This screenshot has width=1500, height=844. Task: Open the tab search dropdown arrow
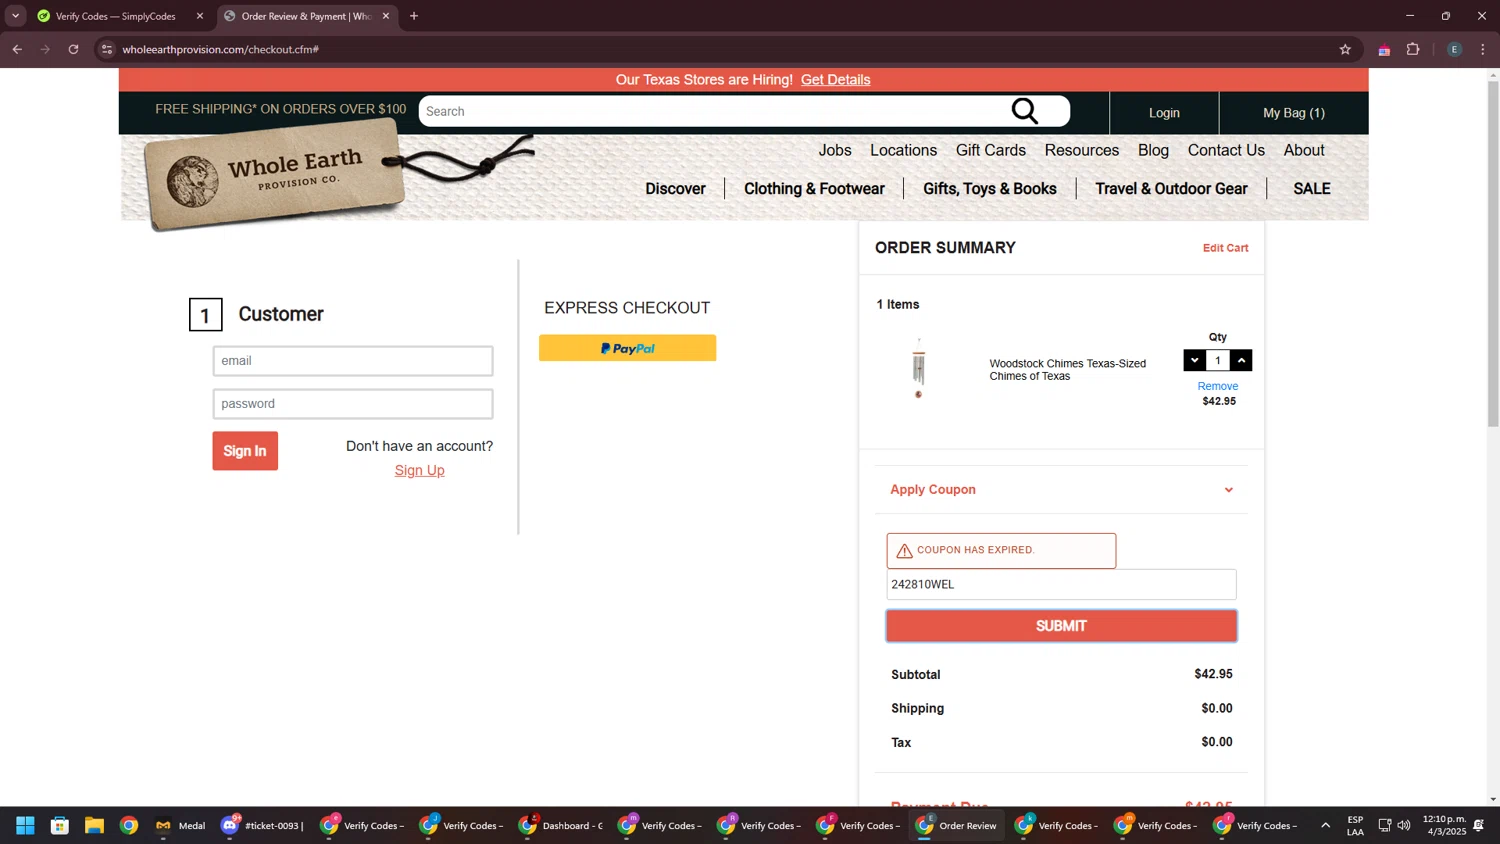point(15,16)
